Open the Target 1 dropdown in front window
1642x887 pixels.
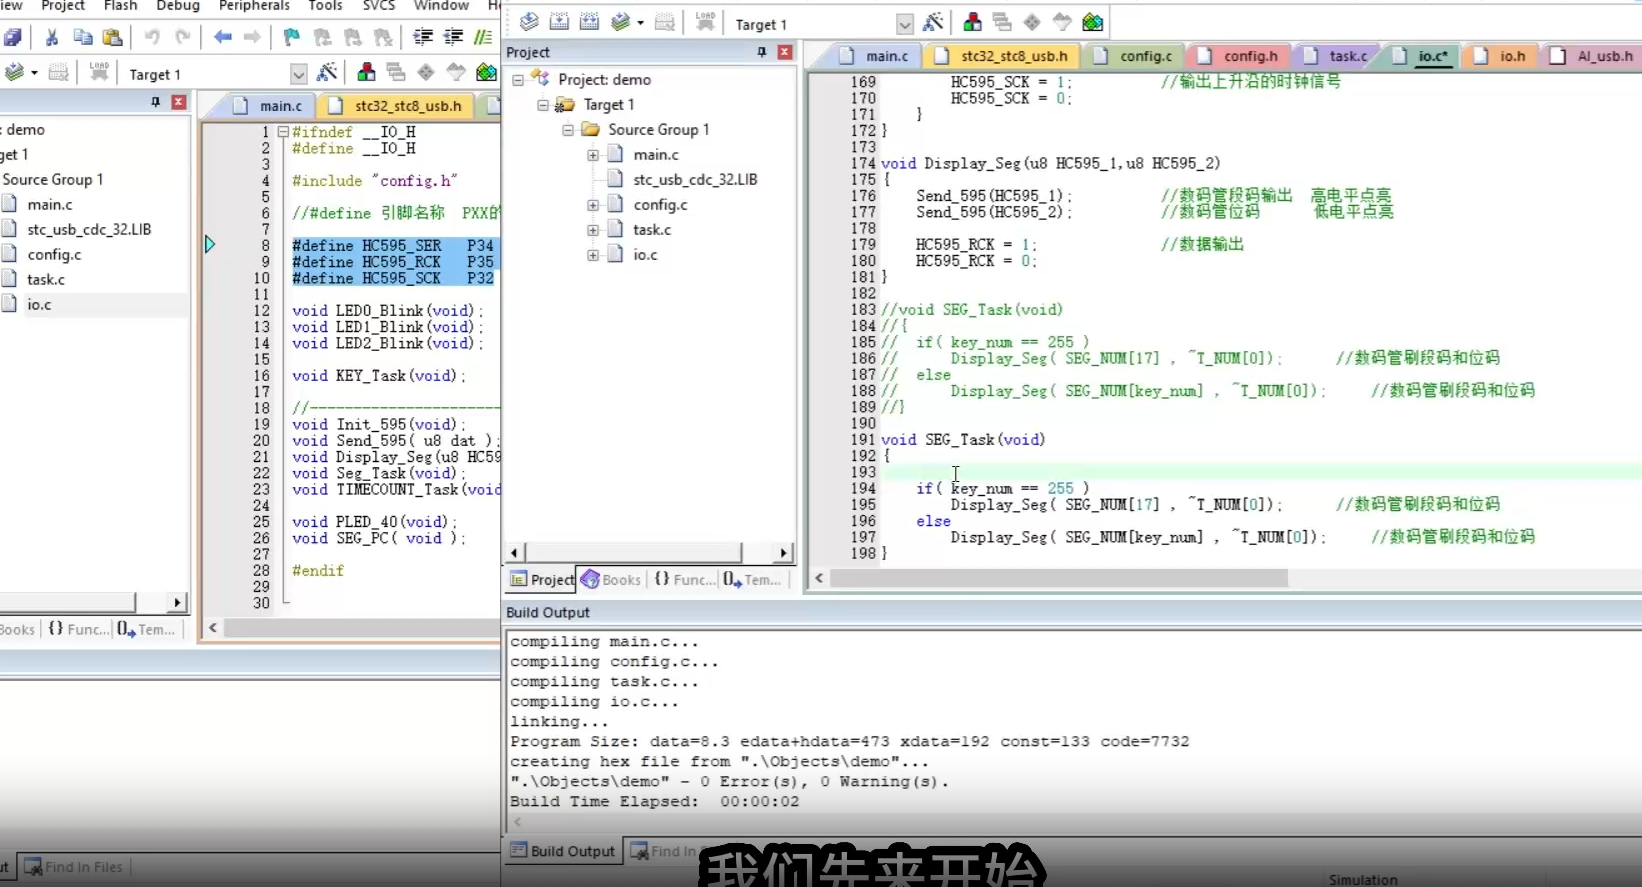(905, 24)
